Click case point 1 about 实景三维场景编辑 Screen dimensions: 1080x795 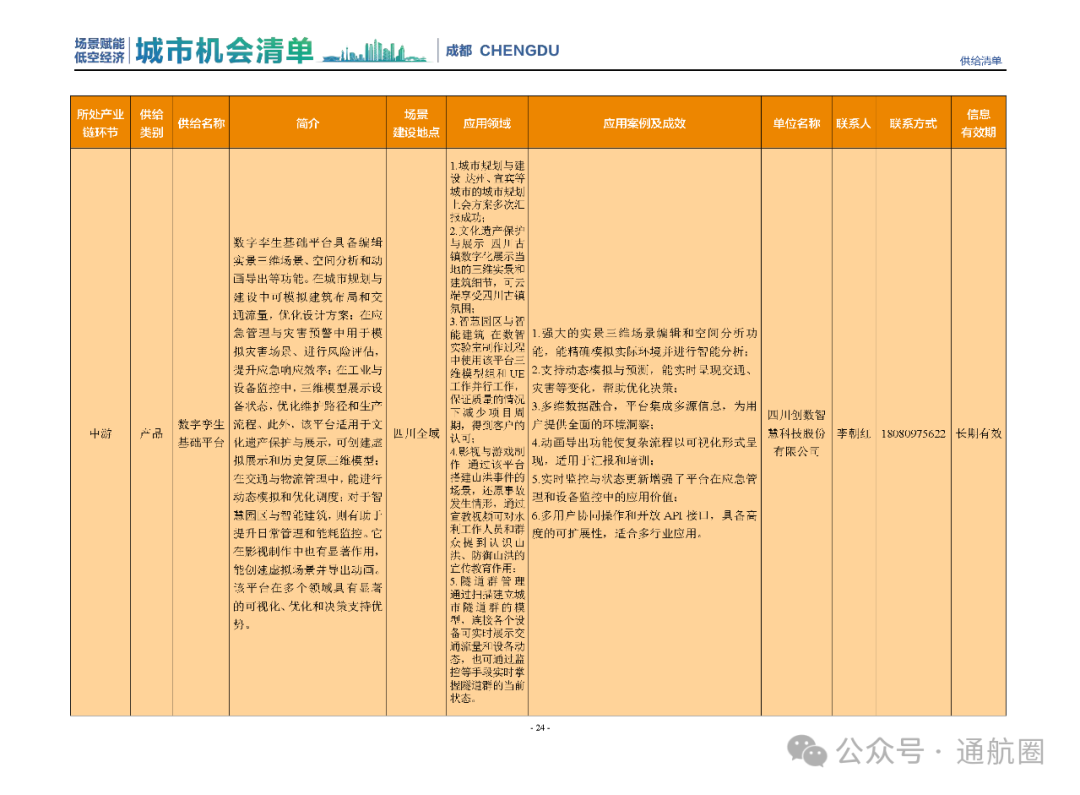[645, 342]
